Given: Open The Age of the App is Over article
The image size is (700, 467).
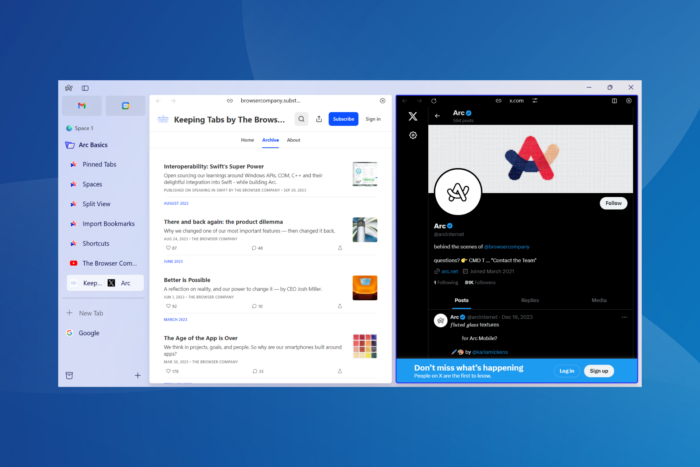Looking at the screenshot, I should coord(200,338).
